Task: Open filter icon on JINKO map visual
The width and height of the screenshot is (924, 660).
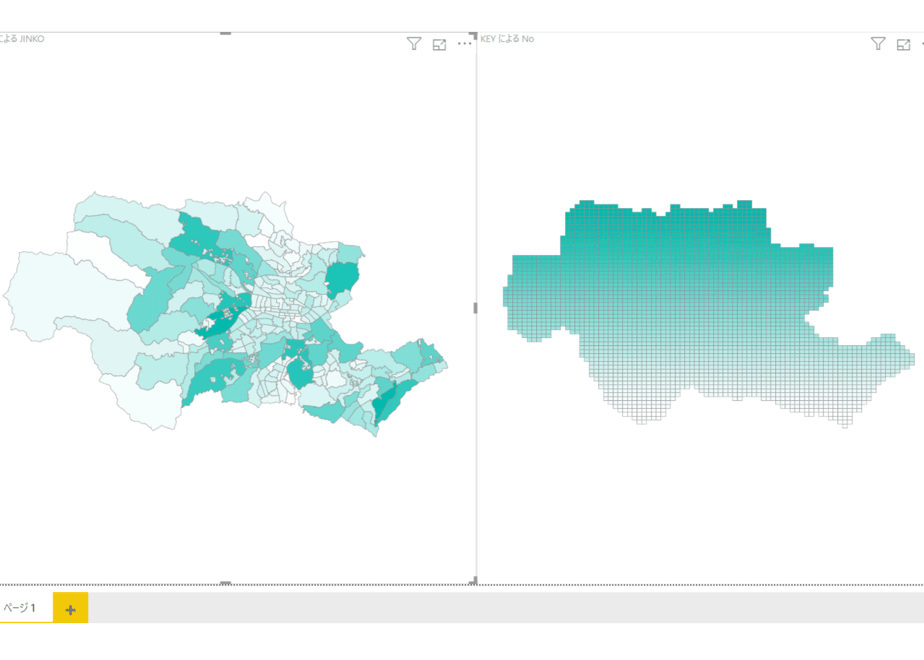Action: pyautogui.click(x=414, y=44)
